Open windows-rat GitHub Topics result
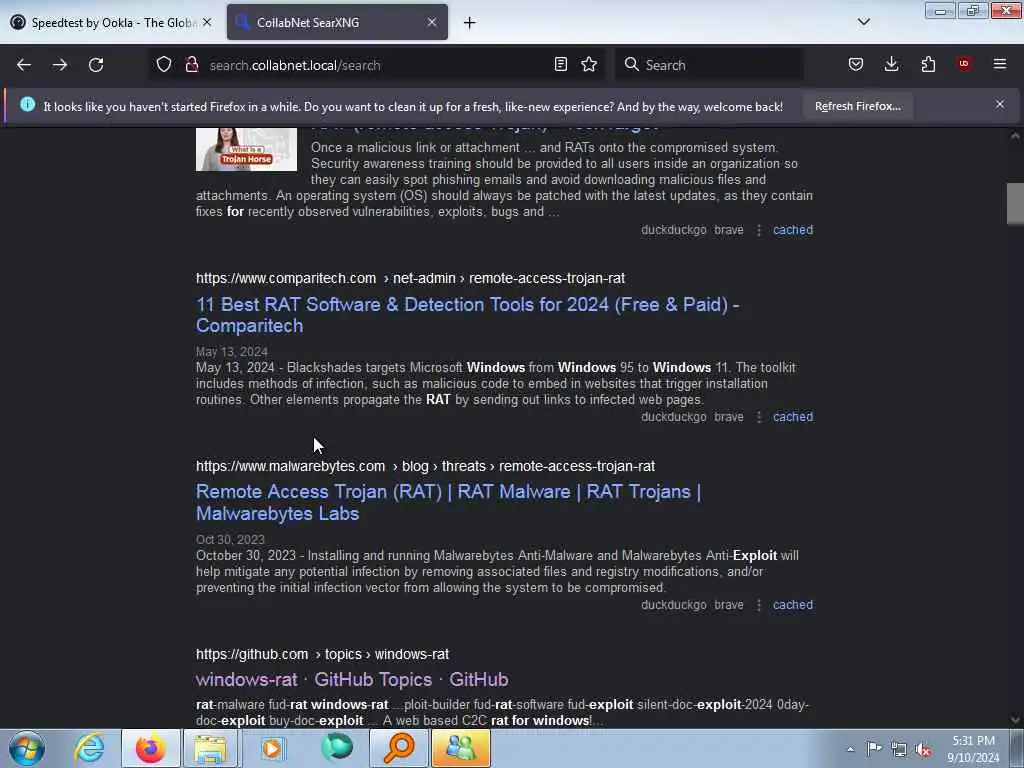 click(352, 679)
